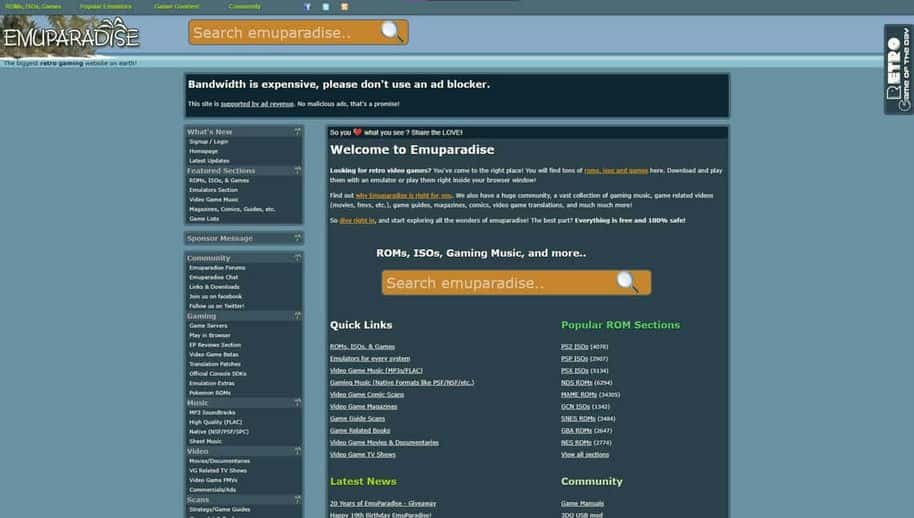Image resolution: width=914 pixels, height=518 pixels.
Task: Open ROMs, ISOs, & Games in Featured Sections
Action: tap(219, 181)
